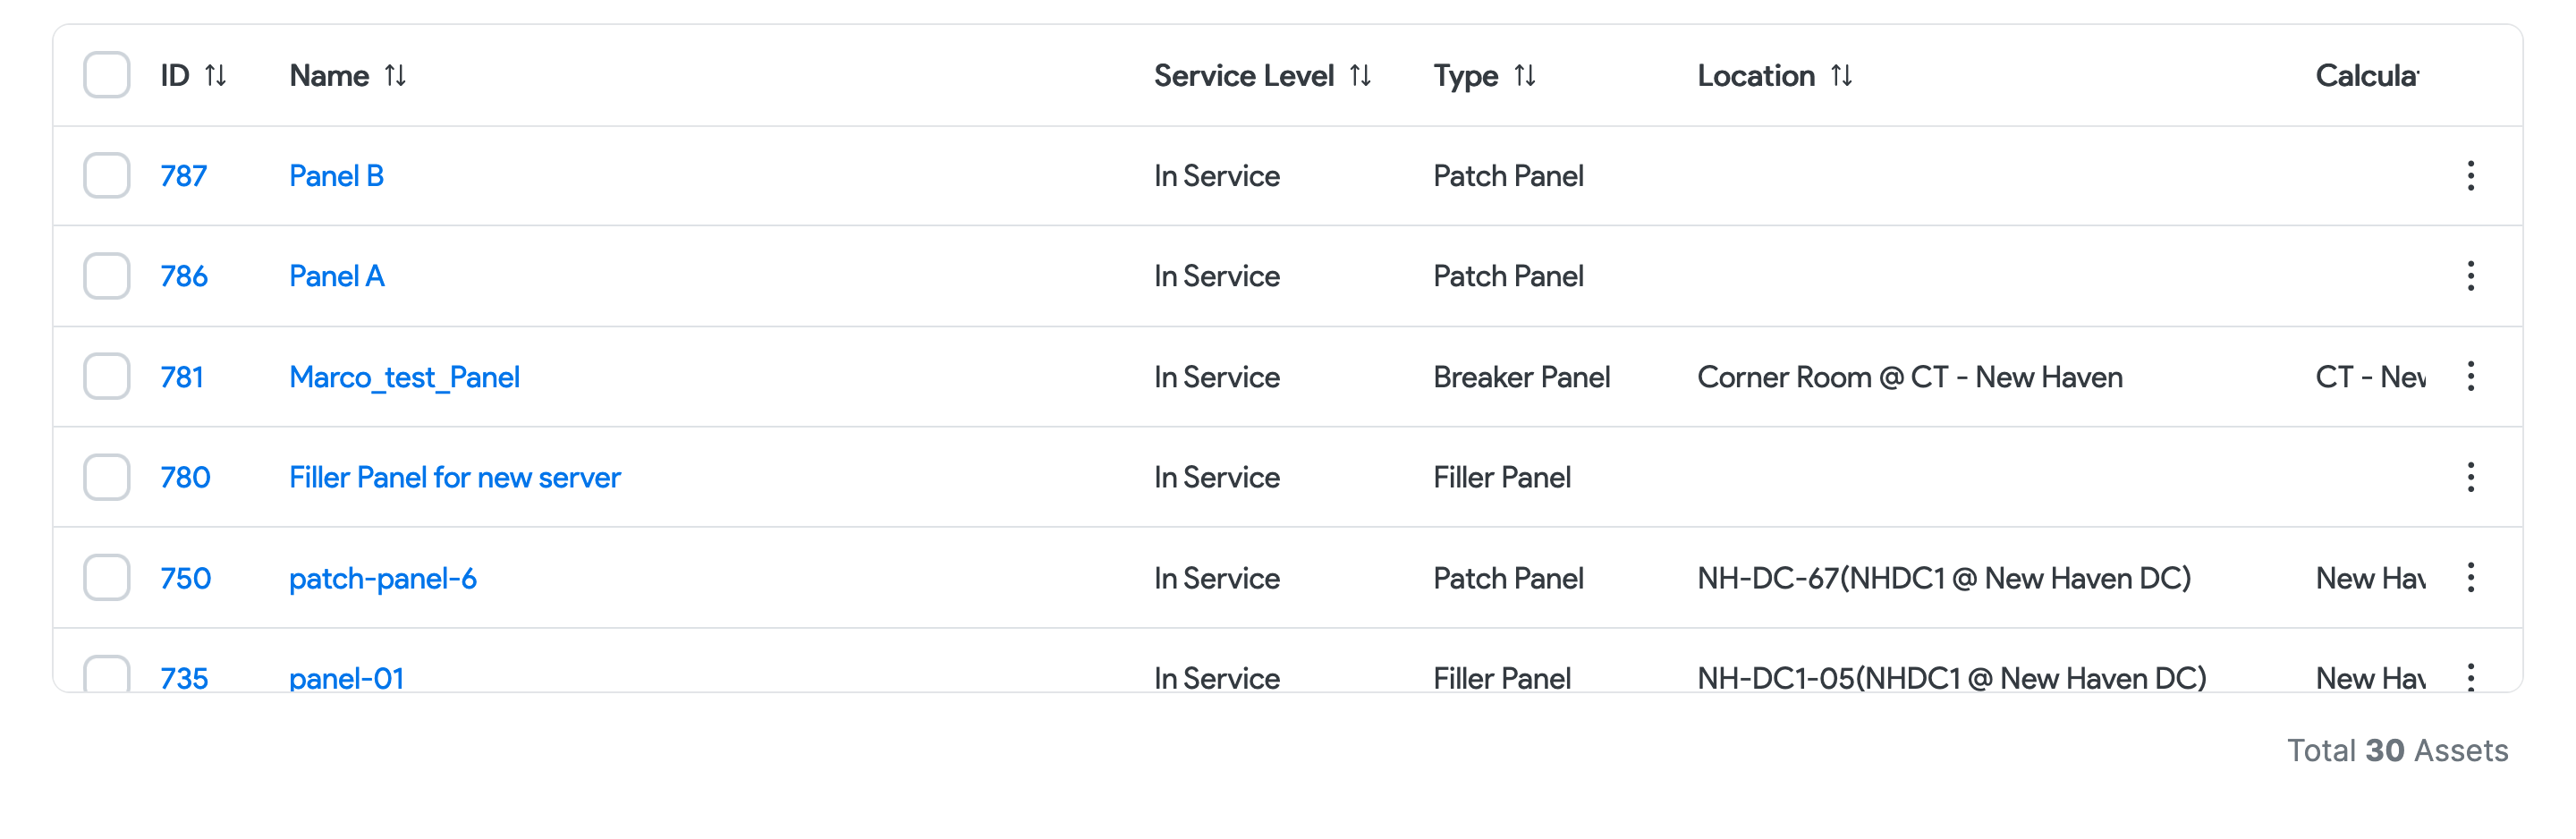This screenshot has height=839, width=2576.
Task: Open the dropdown menu for patch-panel-6
Action: pyautogui.click(x=2471, y=578)
